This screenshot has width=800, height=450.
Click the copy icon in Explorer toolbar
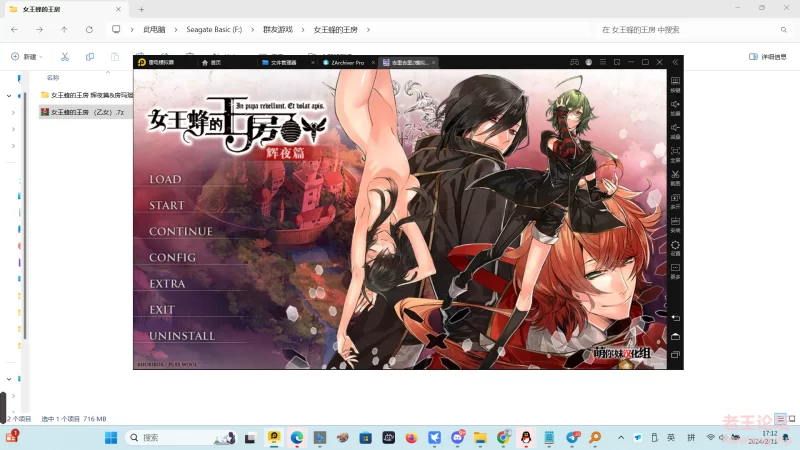[x=90, y=57]
